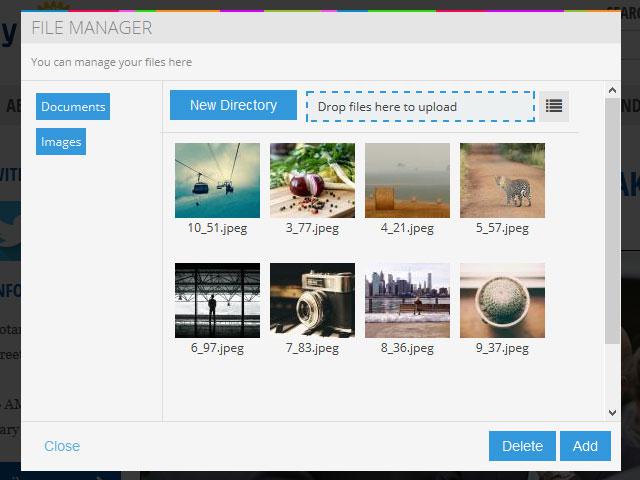Click the 9_37.jpeg file name
The width and height of the screenshot is (640, 480).
(x=502, y=348)
